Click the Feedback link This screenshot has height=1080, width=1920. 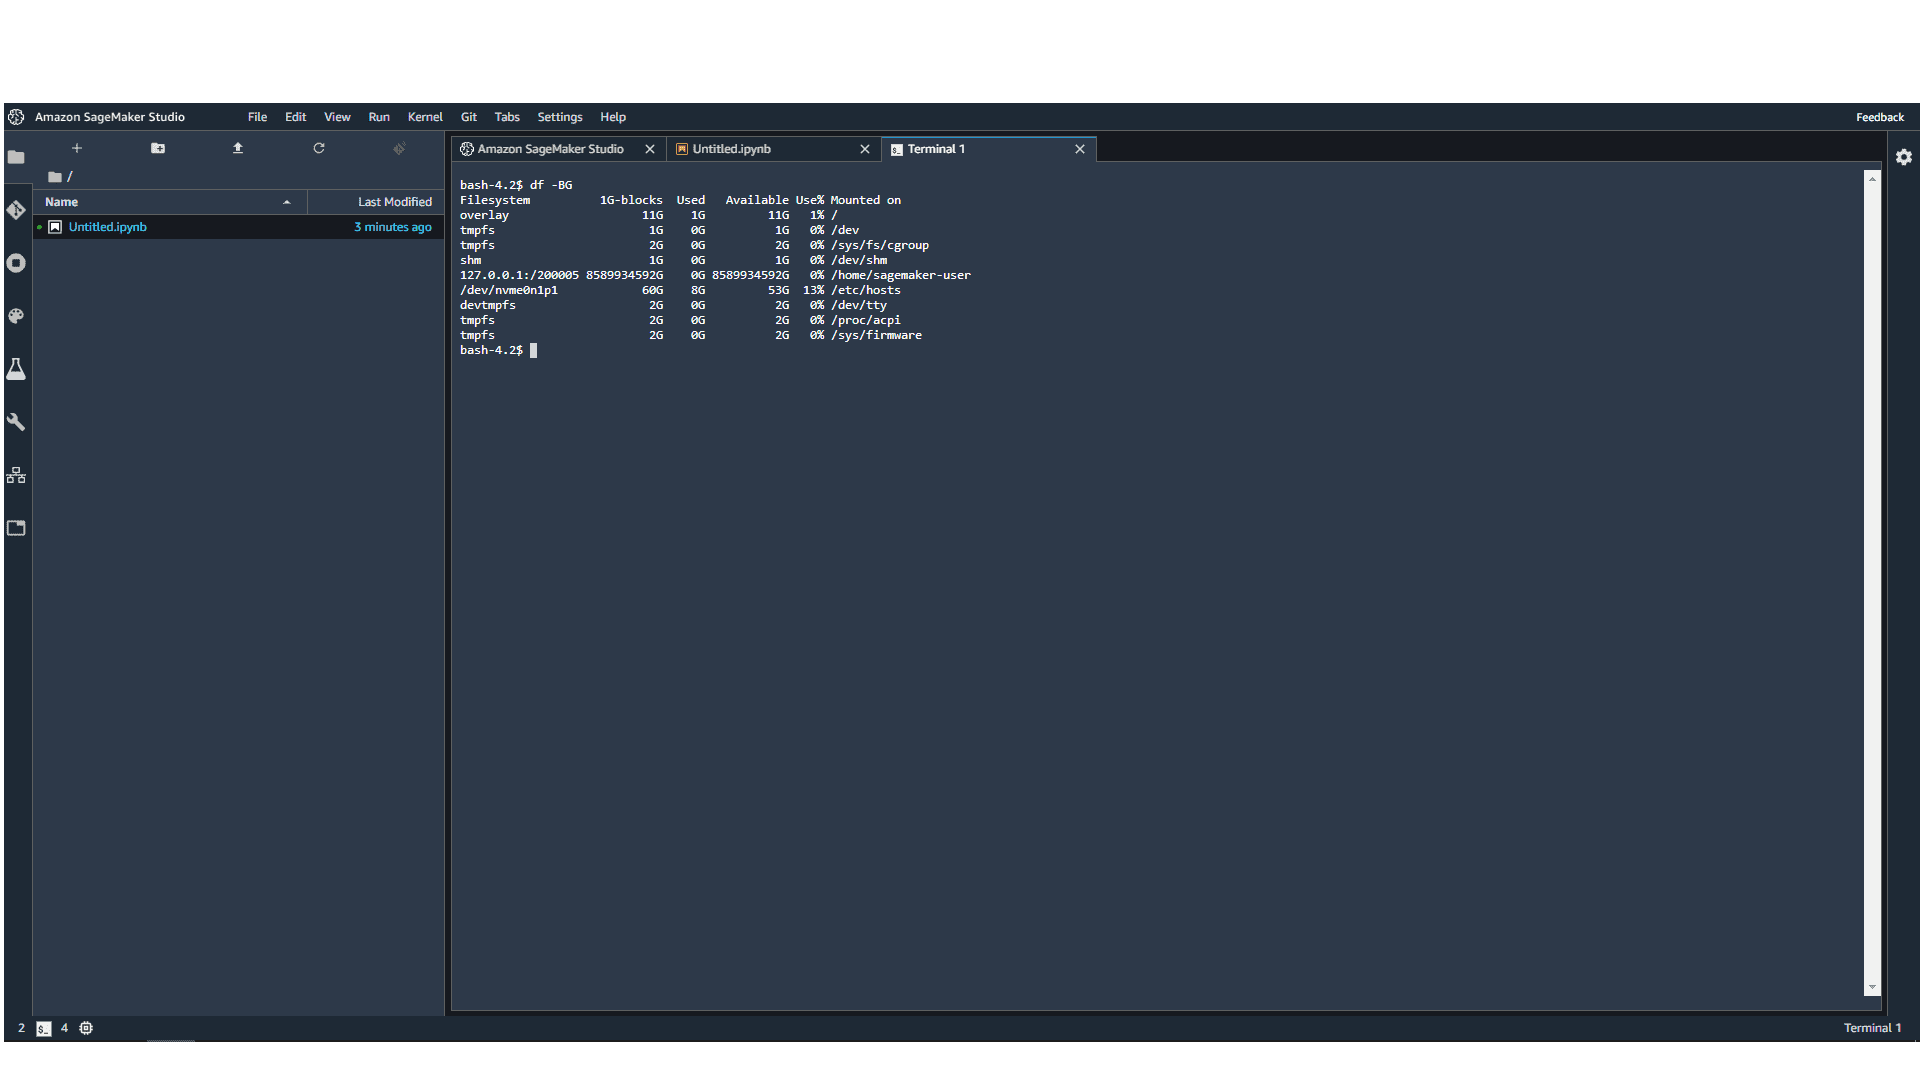pos(1880,117)
